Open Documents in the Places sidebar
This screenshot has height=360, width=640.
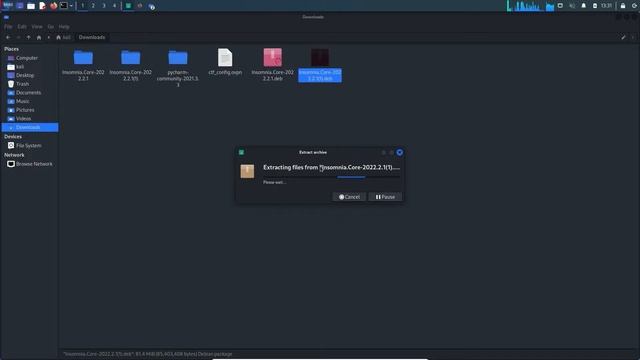pyautogui.click(x=30, y=93)
